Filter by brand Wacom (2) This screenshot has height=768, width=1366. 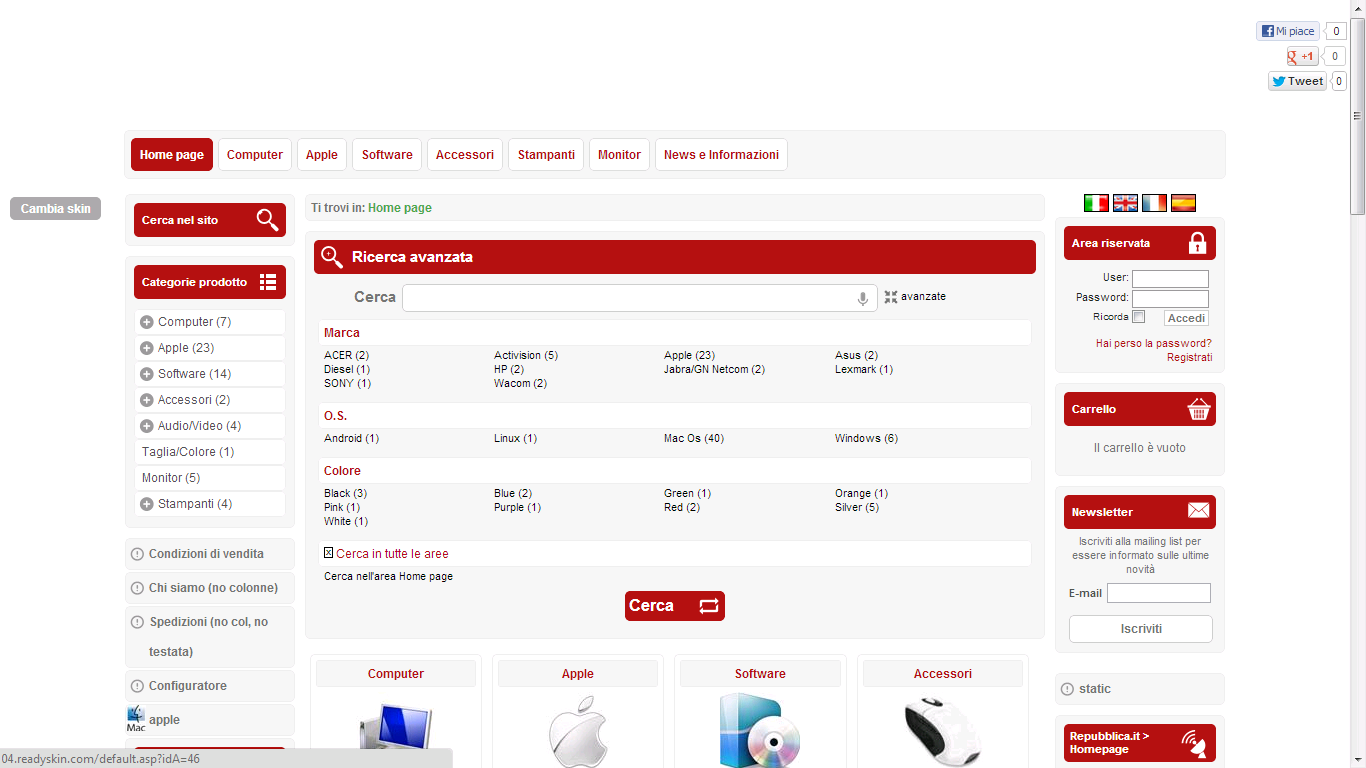click(x=520, y=383)
